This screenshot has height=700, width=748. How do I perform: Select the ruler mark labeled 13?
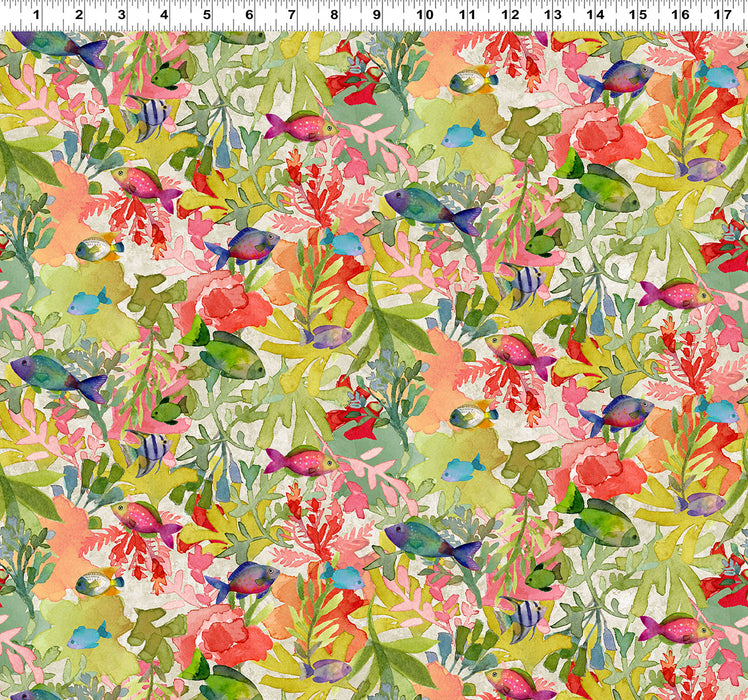(x=552, y=15)
